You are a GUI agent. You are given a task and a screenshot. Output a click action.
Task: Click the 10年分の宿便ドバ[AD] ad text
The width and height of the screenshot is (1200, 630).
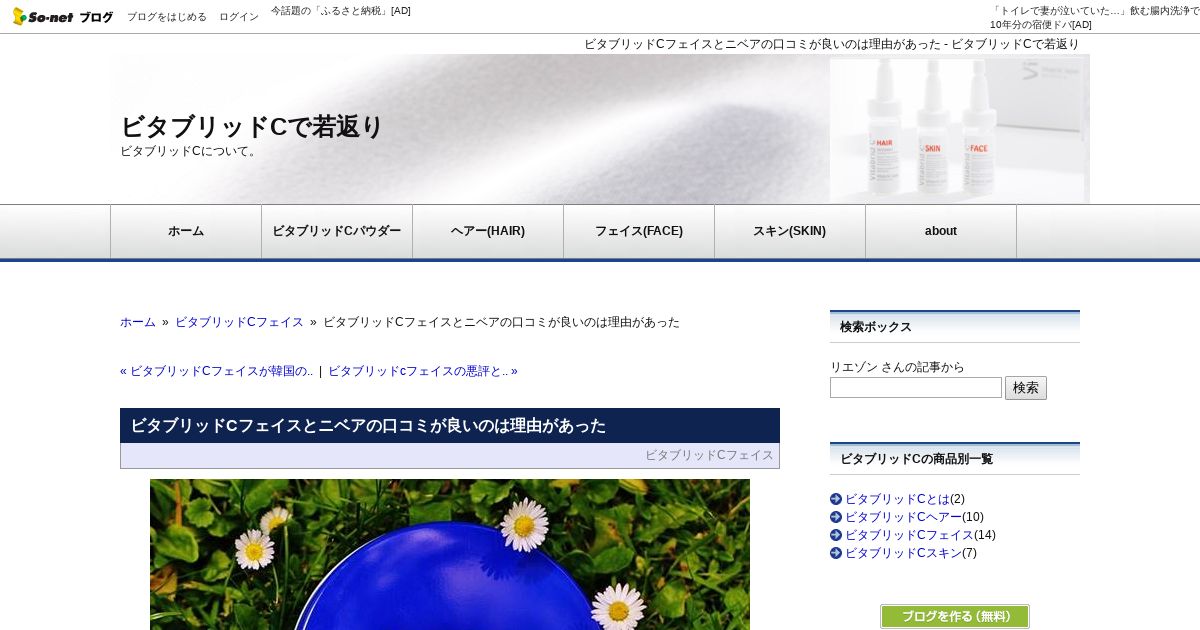click(1041, 25)
